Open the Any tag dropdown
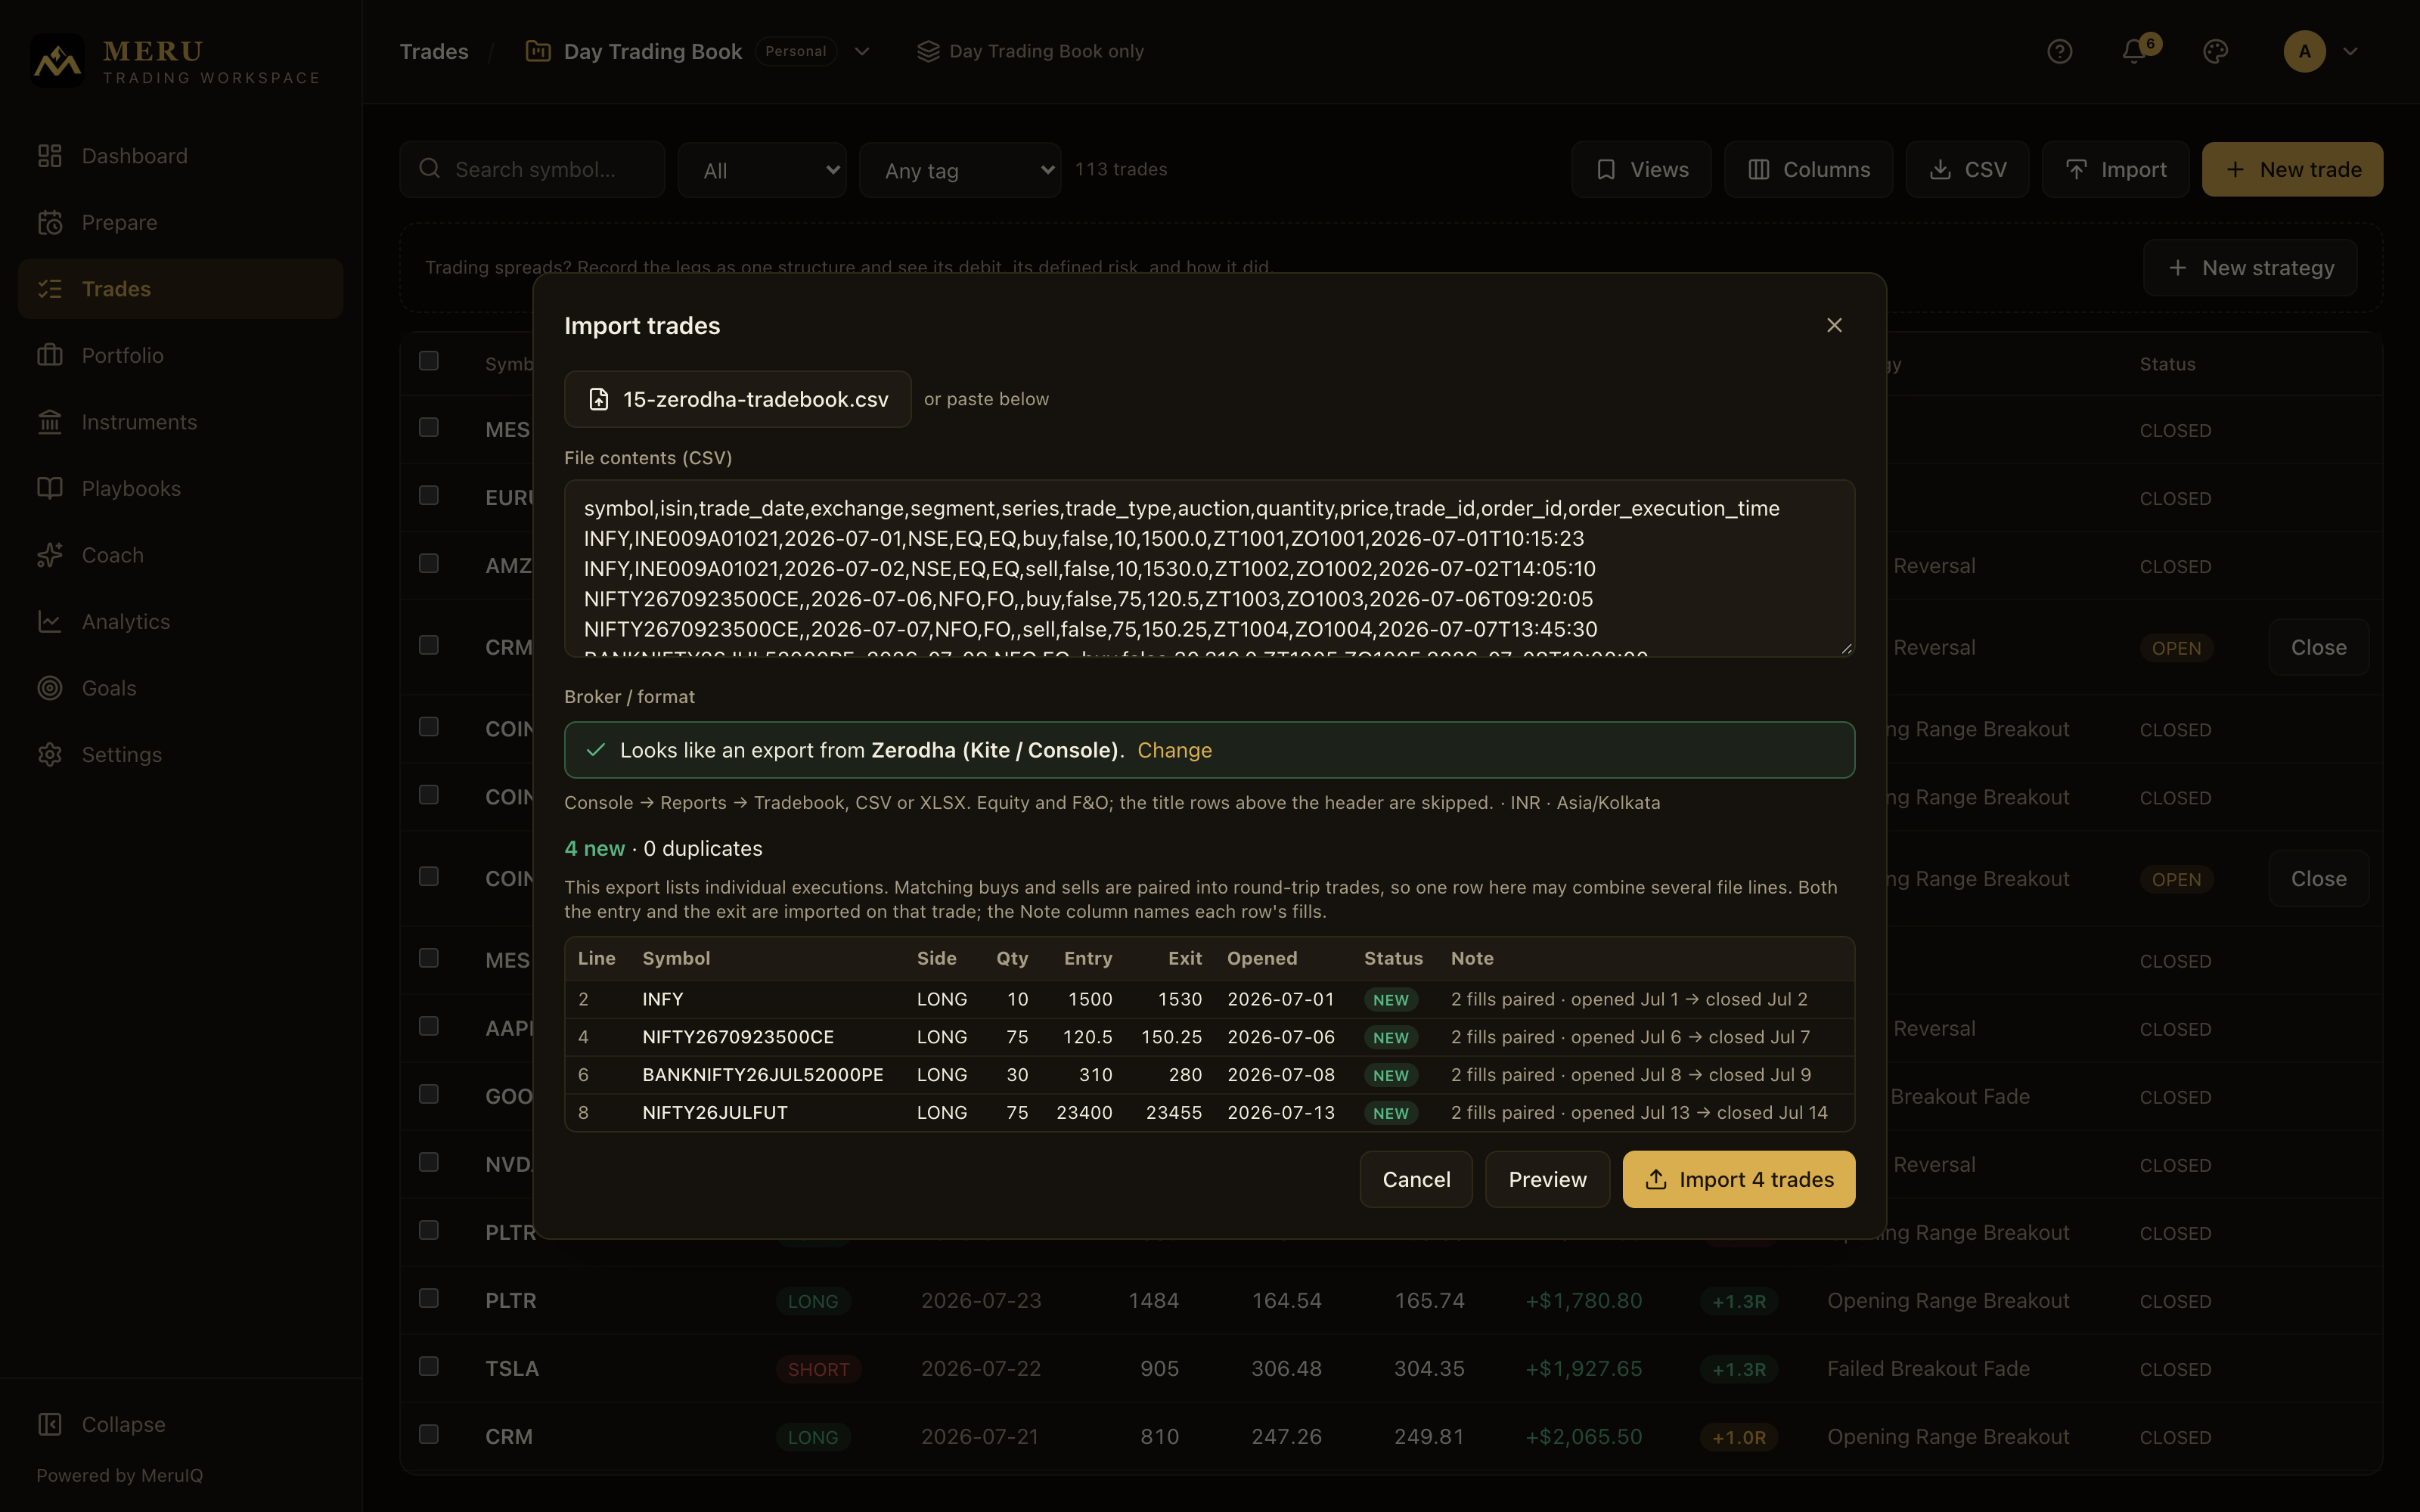 [960, 170]
